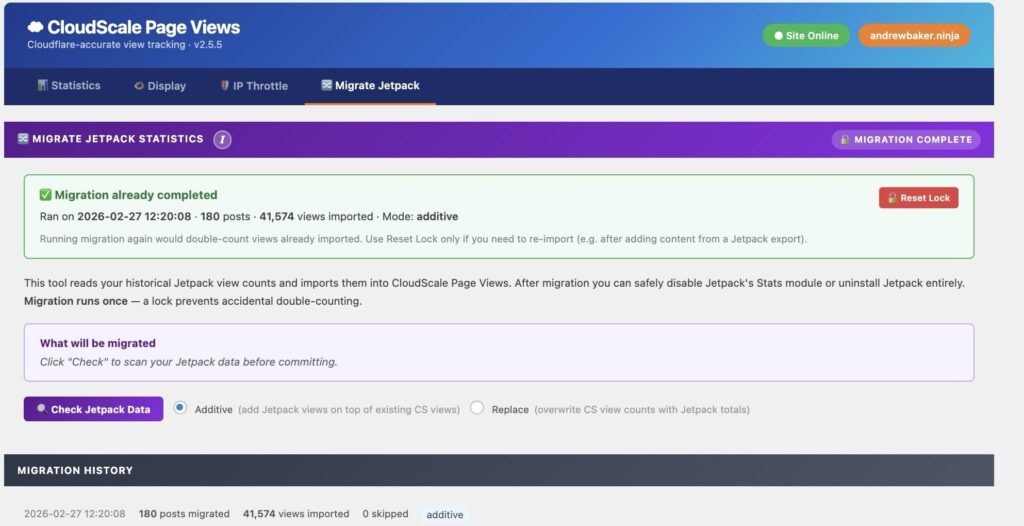The width and height of the screenshot is (1024, 526).
Task: Click the green checkmark icon next to Migration already completed
Action: click(x=45, y=195)
